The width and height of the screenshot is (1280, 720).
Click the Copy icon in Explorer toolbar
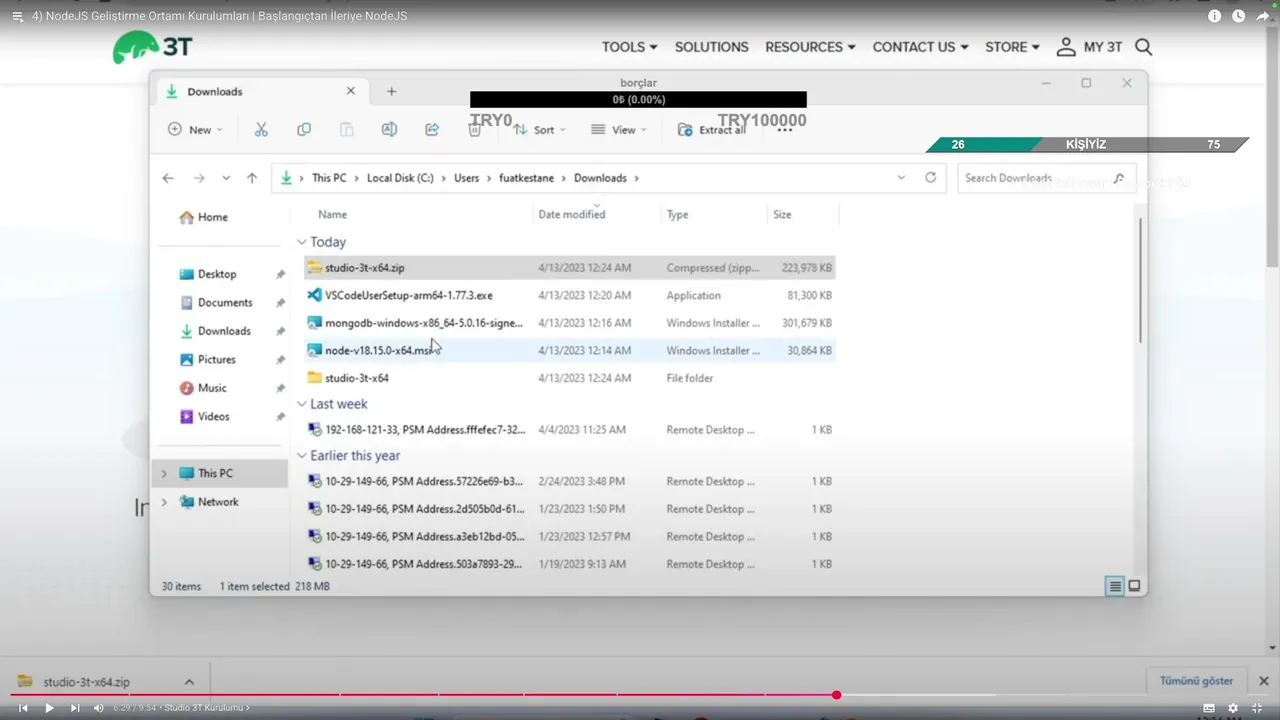pyautogui.click(x=304, y=130)
